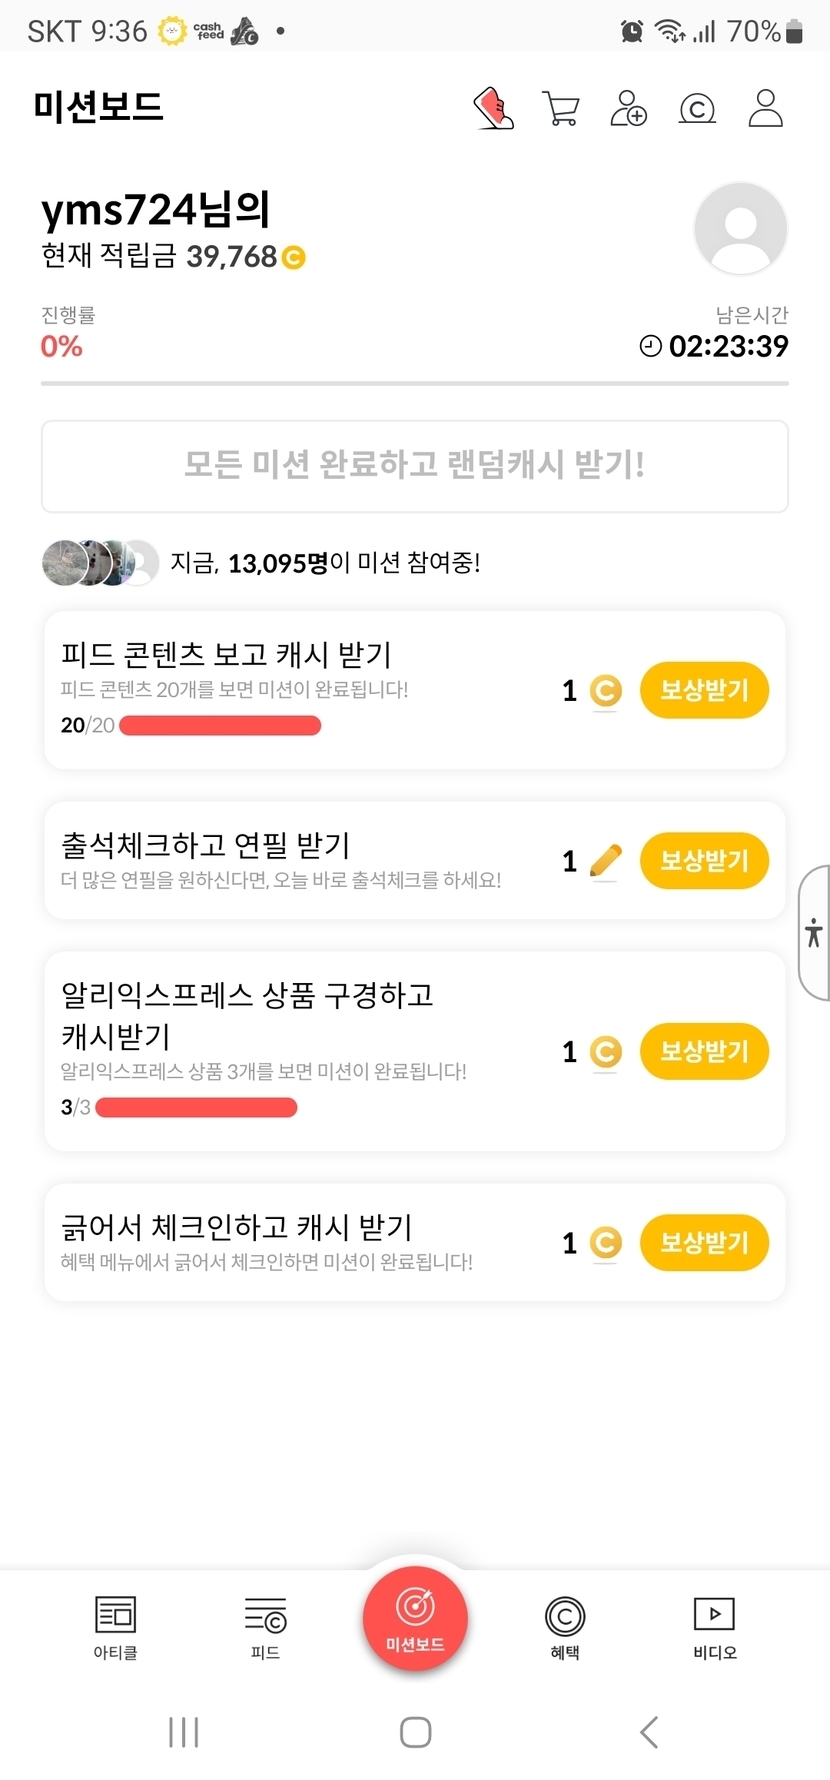
Task: Open the cash coin icon in header
Action: coord(697,108)
